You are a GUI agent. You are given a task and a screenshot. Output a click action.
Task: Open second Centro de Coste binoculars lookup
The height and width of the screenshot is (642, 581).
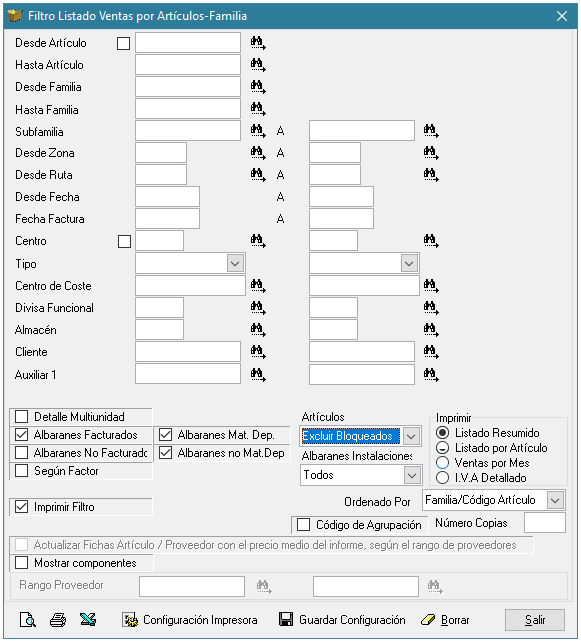pyautogui.click(x=431, y=285)
